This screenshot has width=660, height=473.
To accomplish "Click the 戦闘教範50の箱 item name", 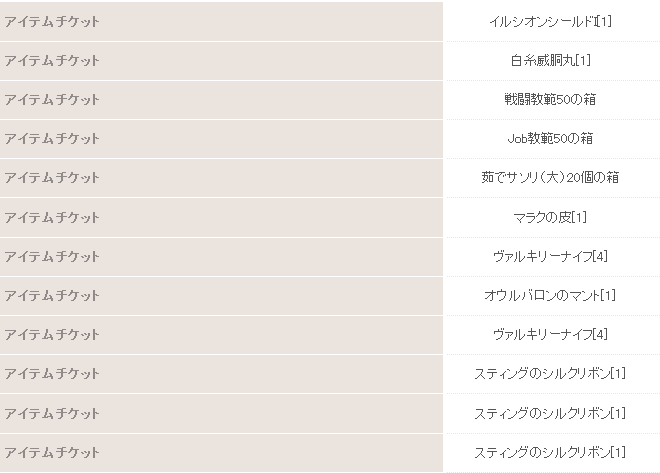I will (x=550, y=99).
